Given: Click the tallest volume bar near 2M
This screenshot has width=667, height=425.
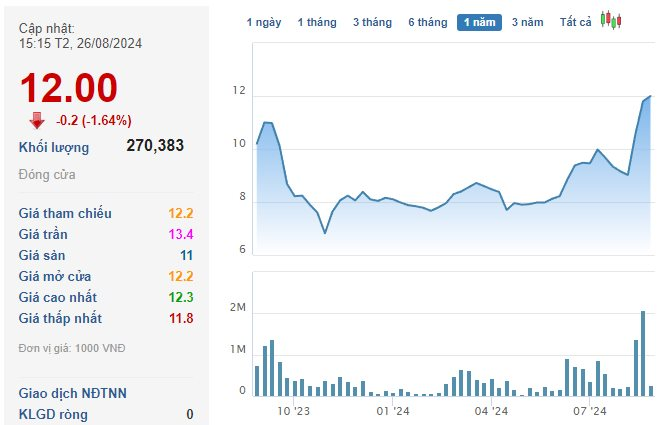Looking at the screenshot, I should 643,353.
